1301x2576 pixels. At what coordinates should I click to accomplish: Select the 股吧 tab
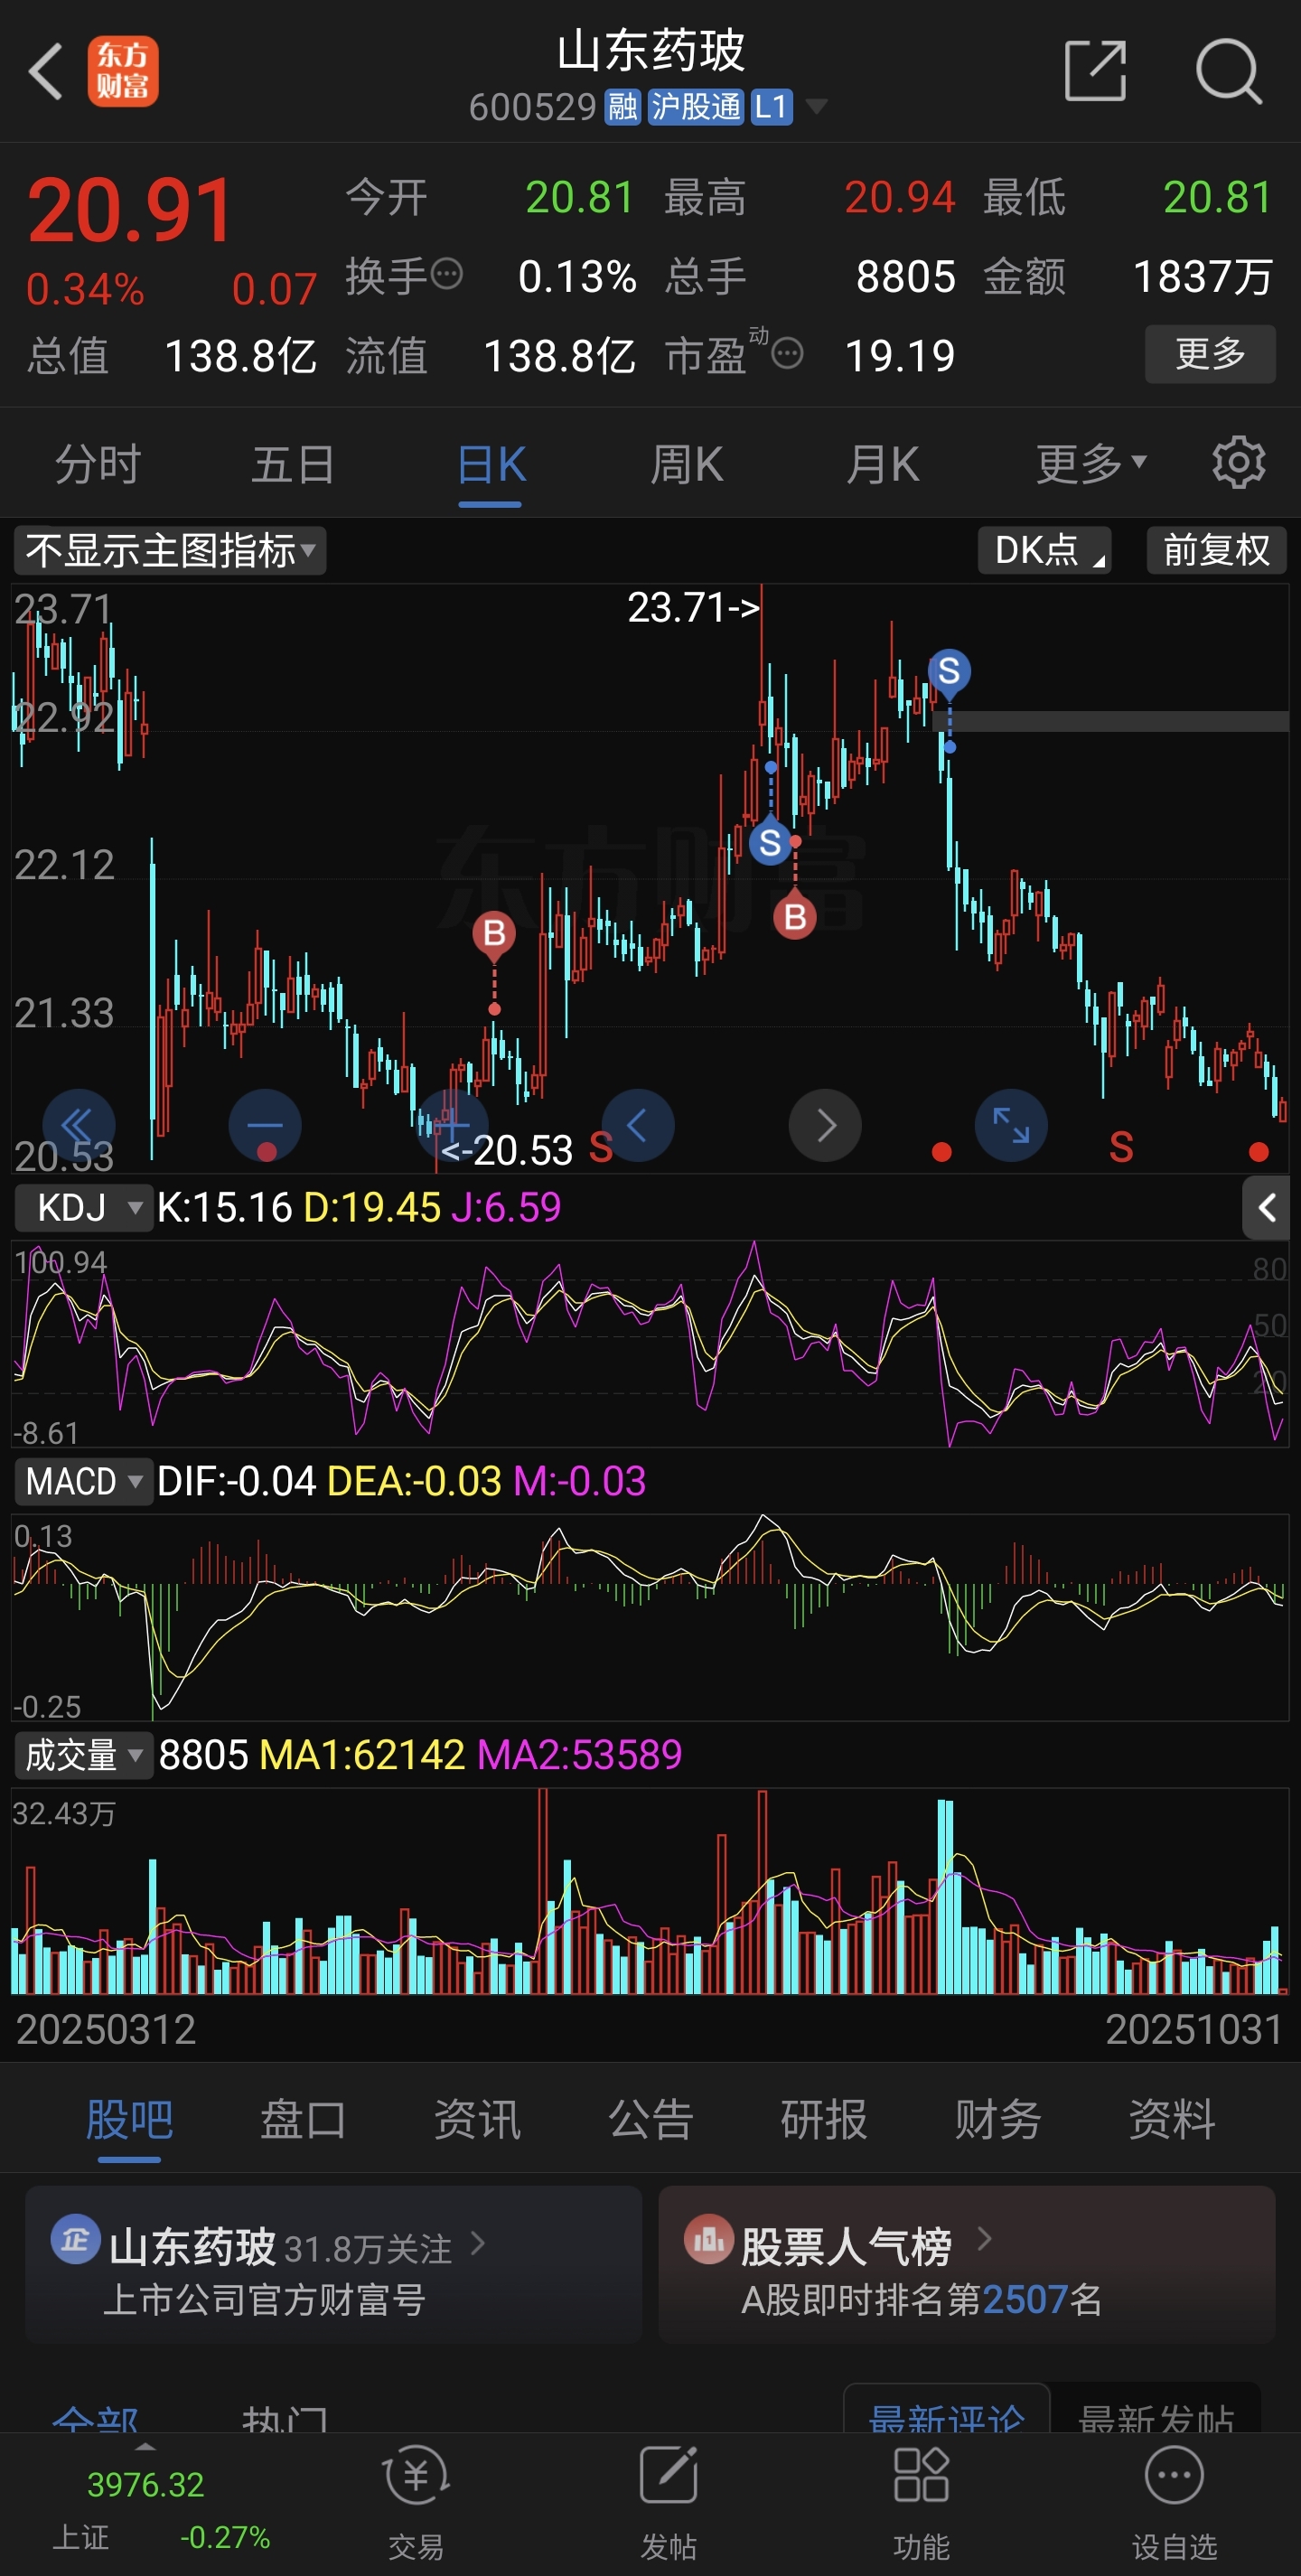(129, 2119)
